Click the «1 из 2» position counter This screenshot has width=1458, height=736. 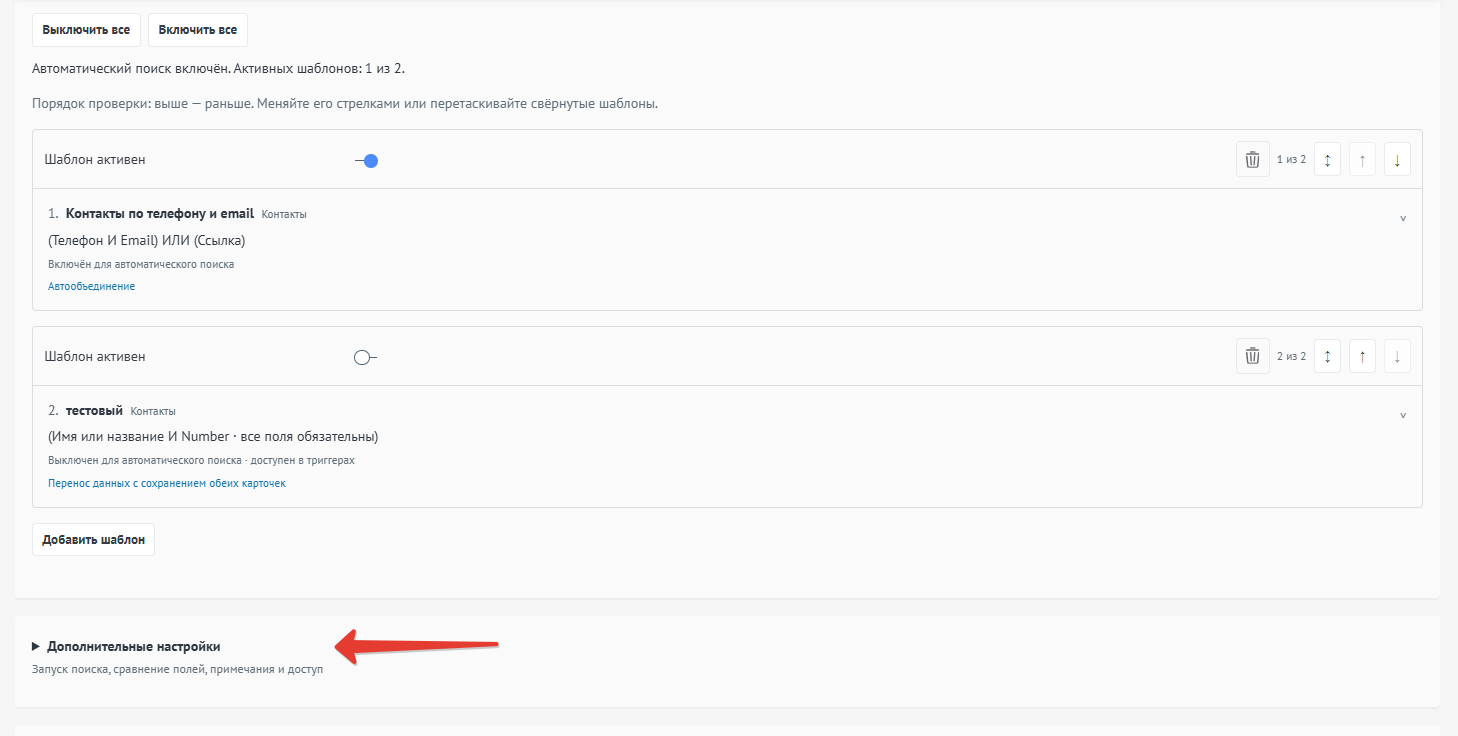point(1291,159)
